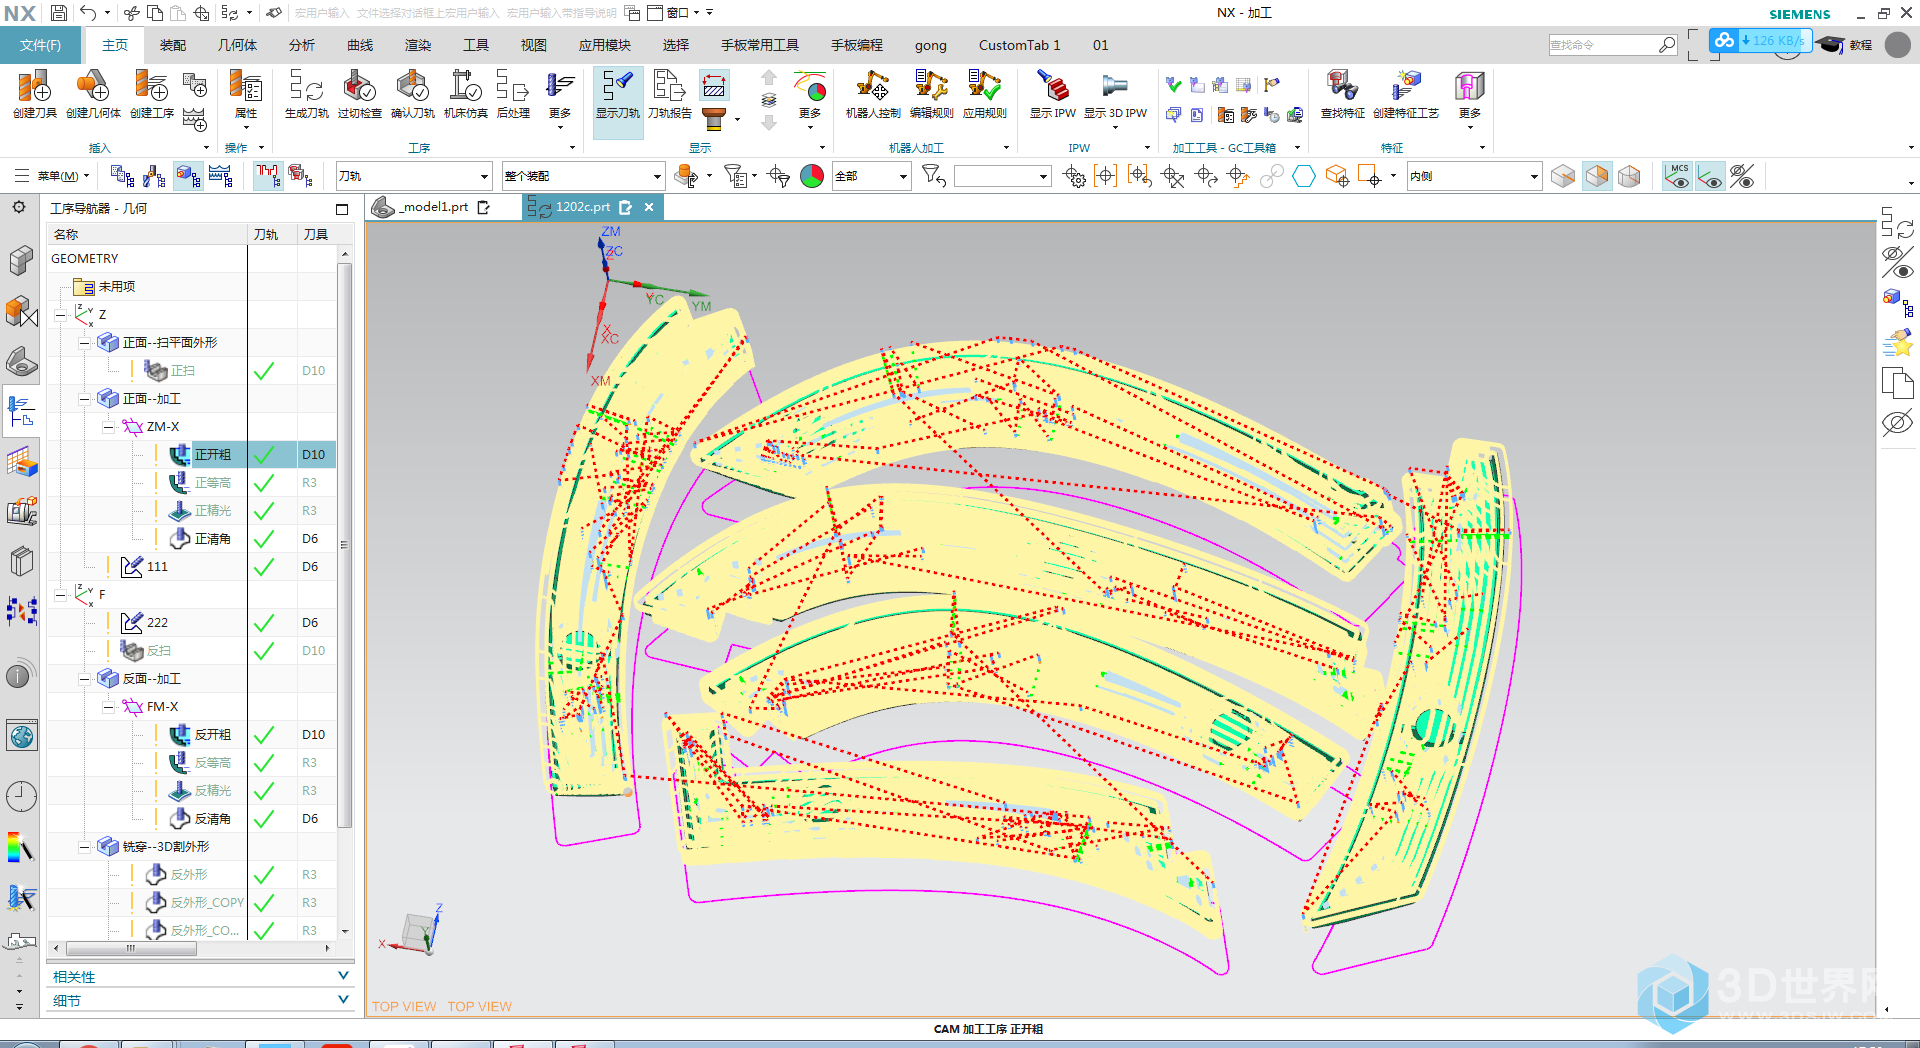Viewport: 1920px width, 1048px height.
Task: Maximize the 工序导航器 panel
Action: [342, 209]
